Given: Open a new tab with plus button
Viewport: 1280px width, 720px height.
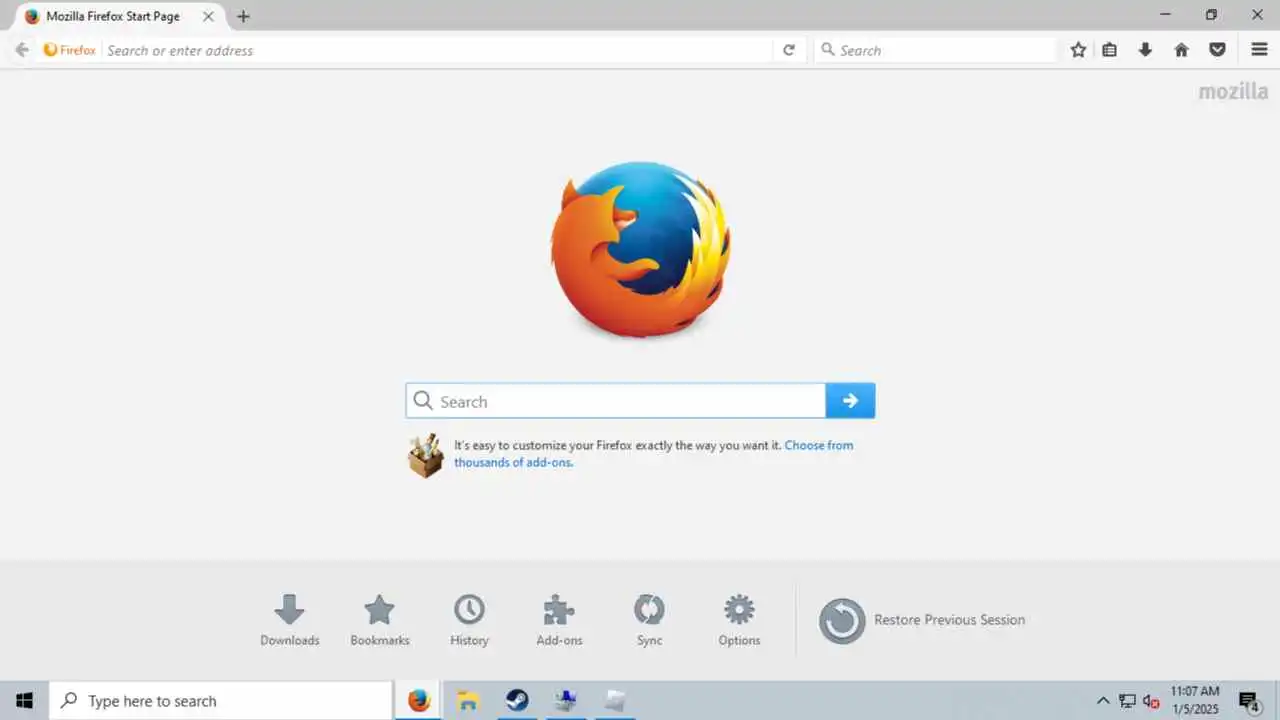Looking at the screenshot, I should [243, 16].
